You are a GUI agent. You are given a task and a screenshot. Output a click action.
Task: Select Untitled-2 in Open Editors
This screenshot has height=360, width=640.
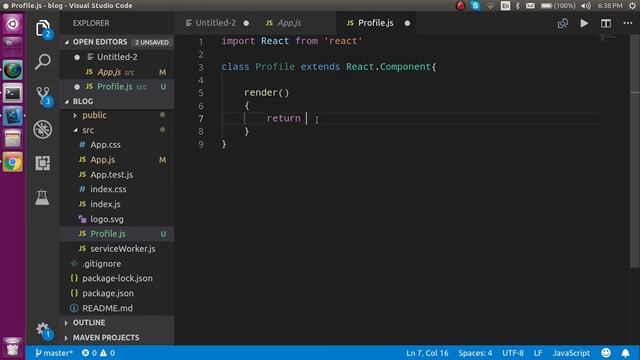117,57
